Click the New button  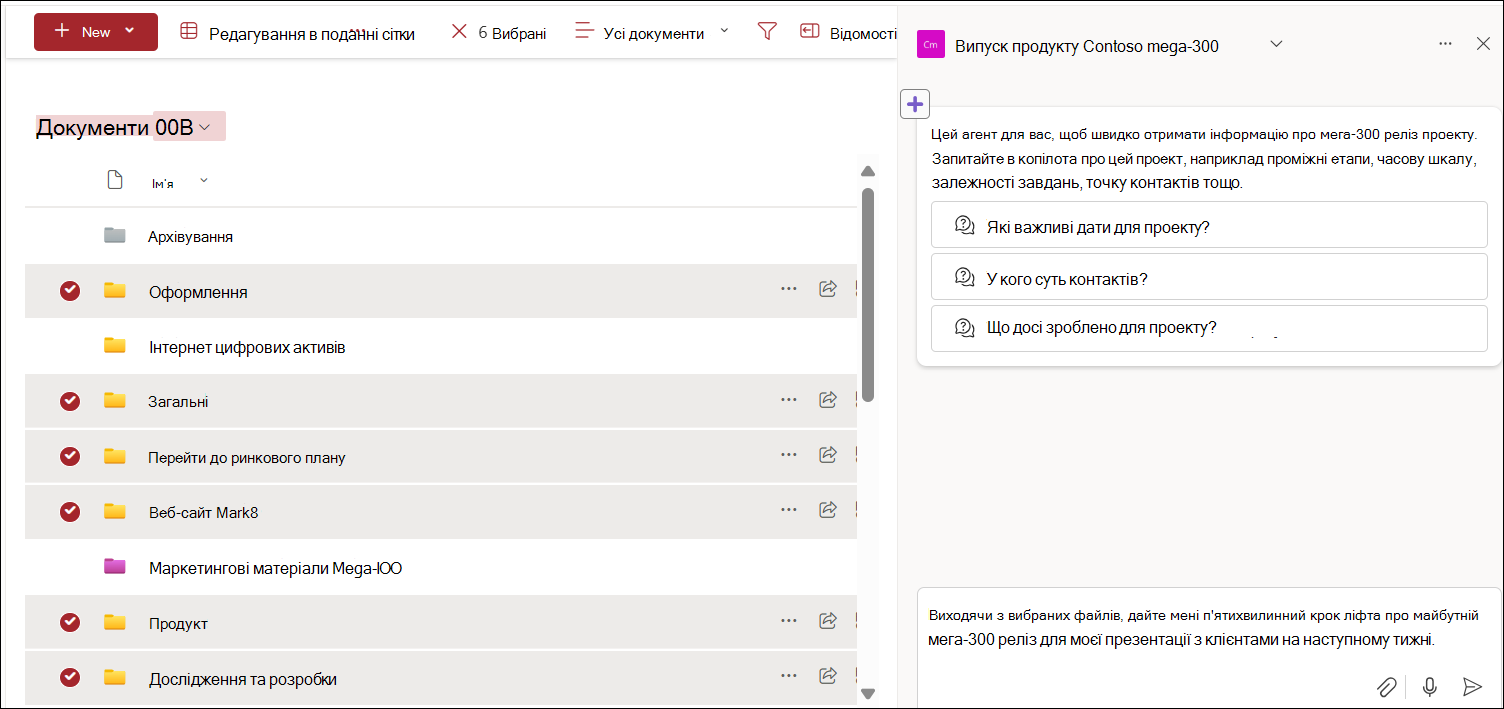(x=95, y=32)
